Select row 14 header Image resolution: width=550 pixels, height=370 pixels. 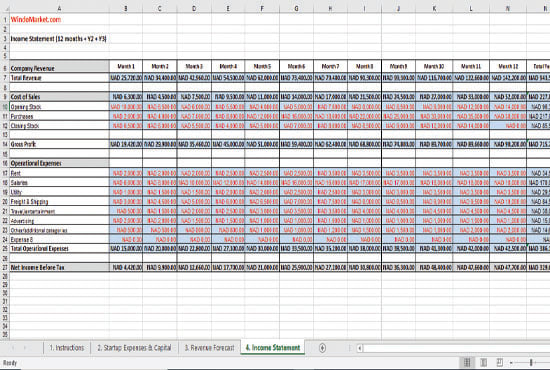point(5,144)
